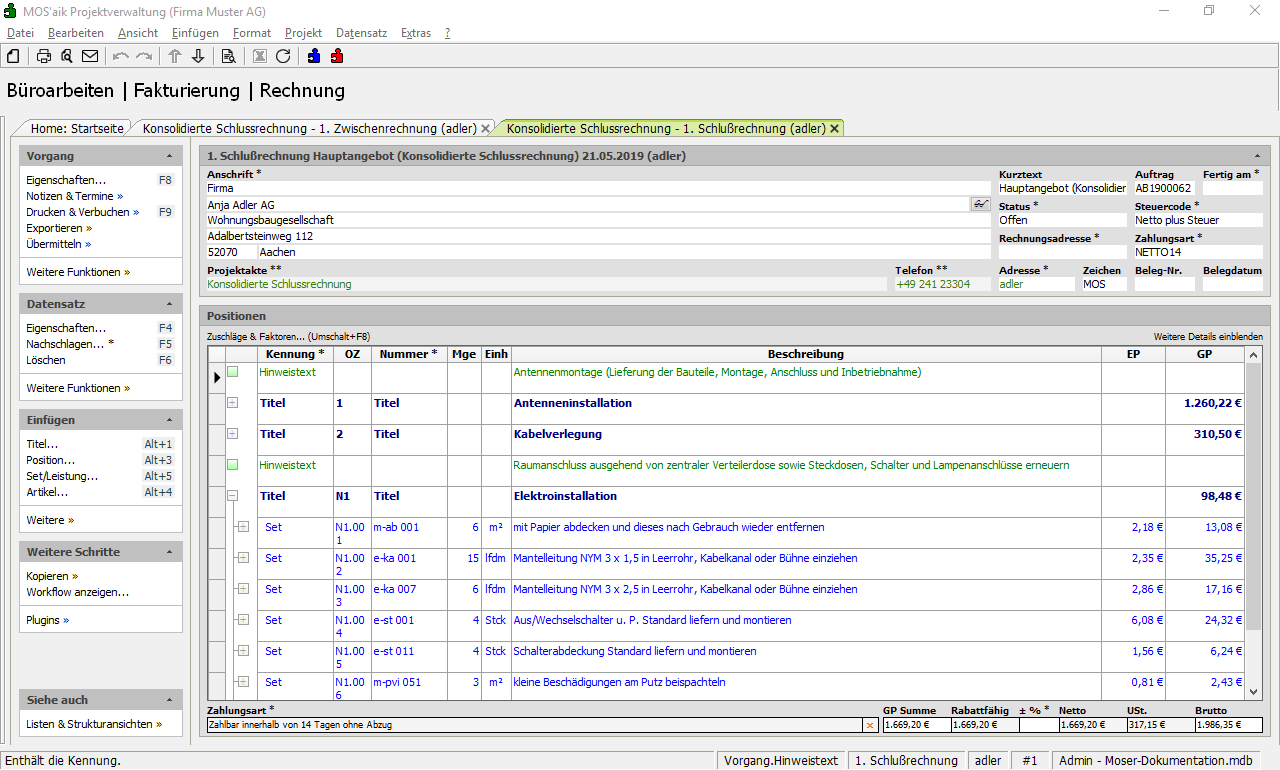Open the Projekt menu
This screenshot has width=1280, height=770.
(x=303, y=33)
